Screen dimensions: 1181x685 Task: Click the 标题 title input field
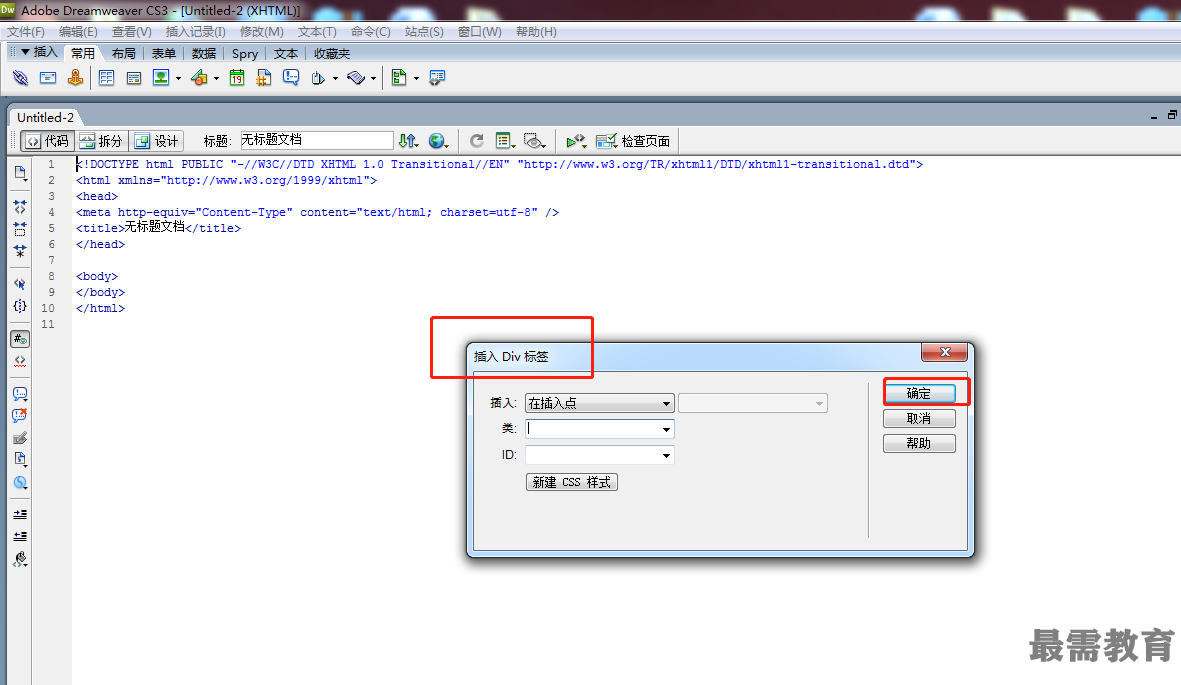[316, 140]
